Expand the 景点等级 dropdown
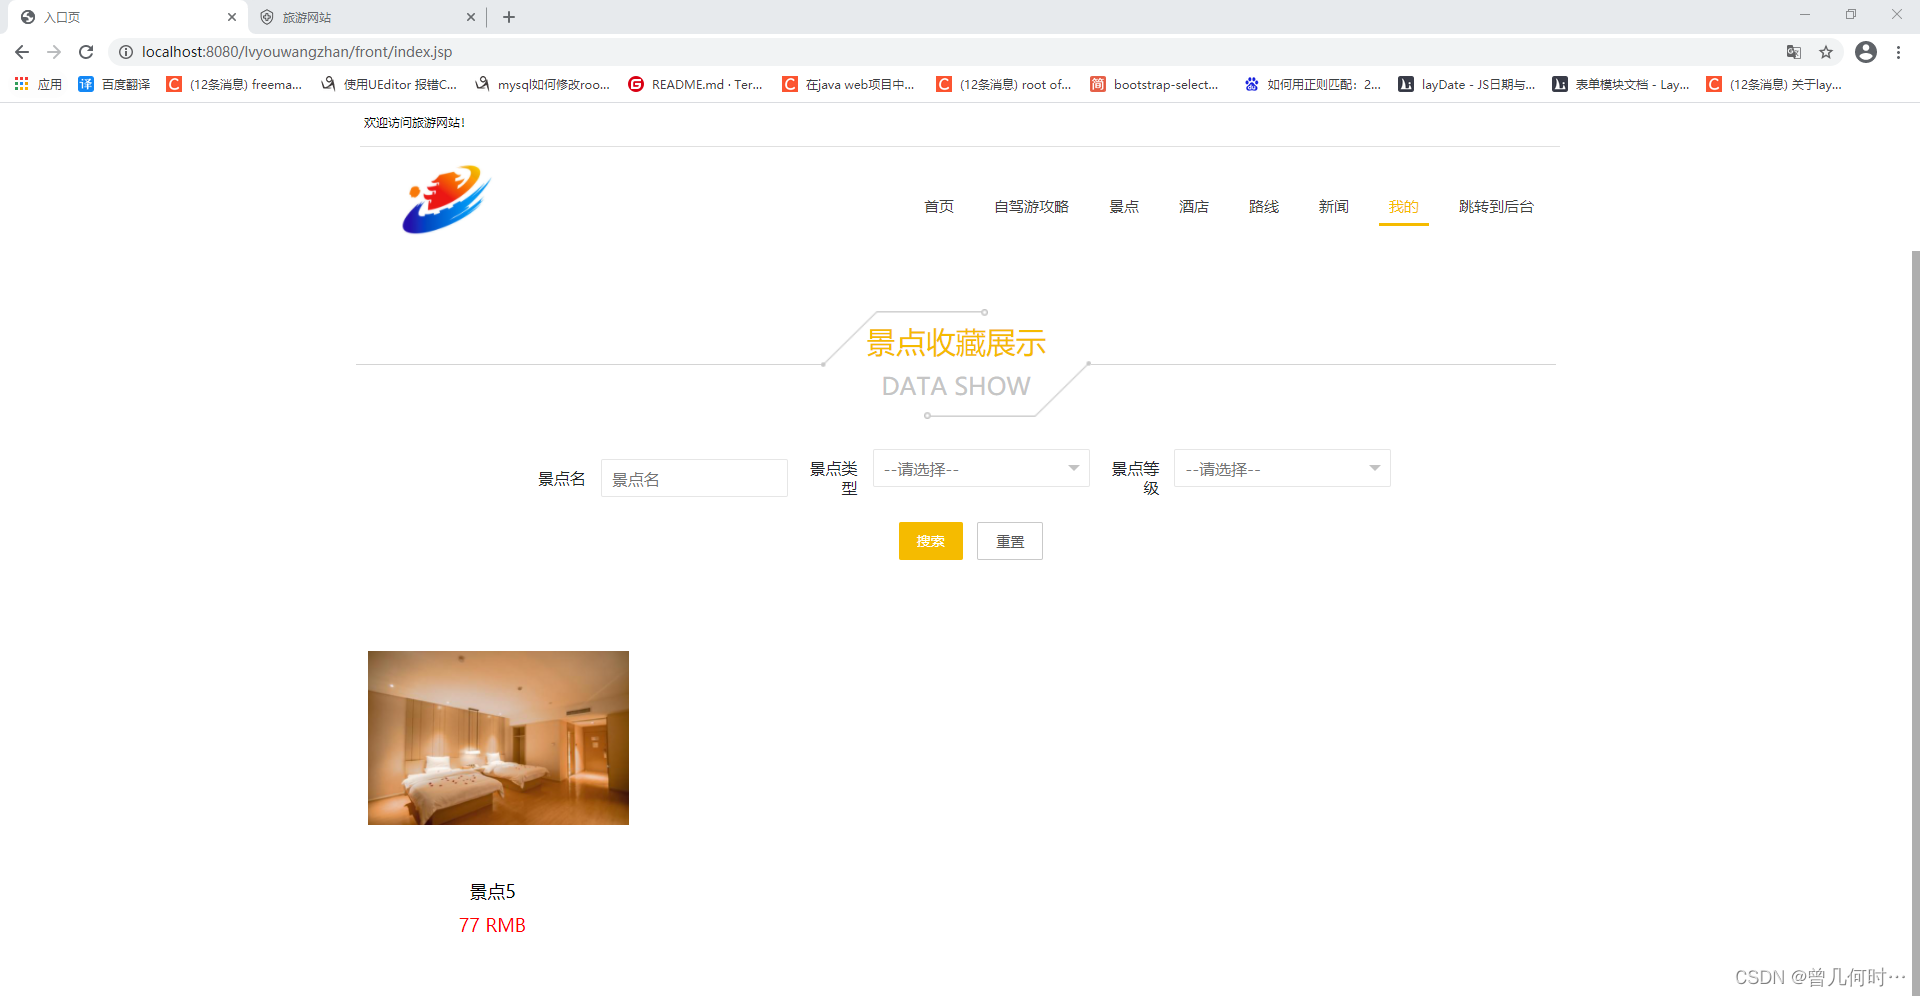 point(1282,468)
